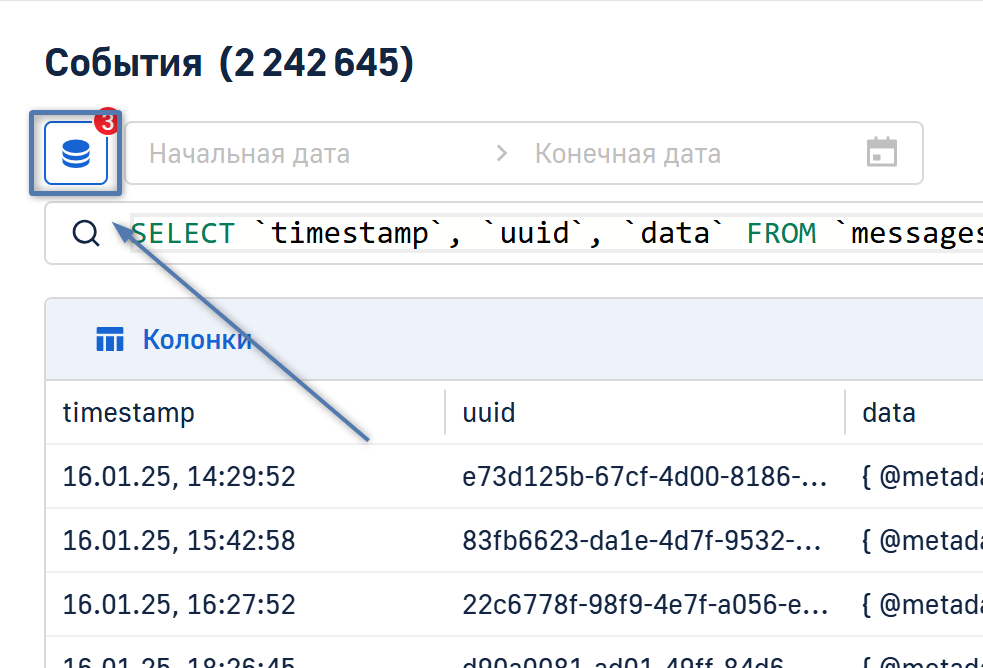Click the Начальная дата start date field
This screenshot has width=983, height=668.
tap(250, 153)
